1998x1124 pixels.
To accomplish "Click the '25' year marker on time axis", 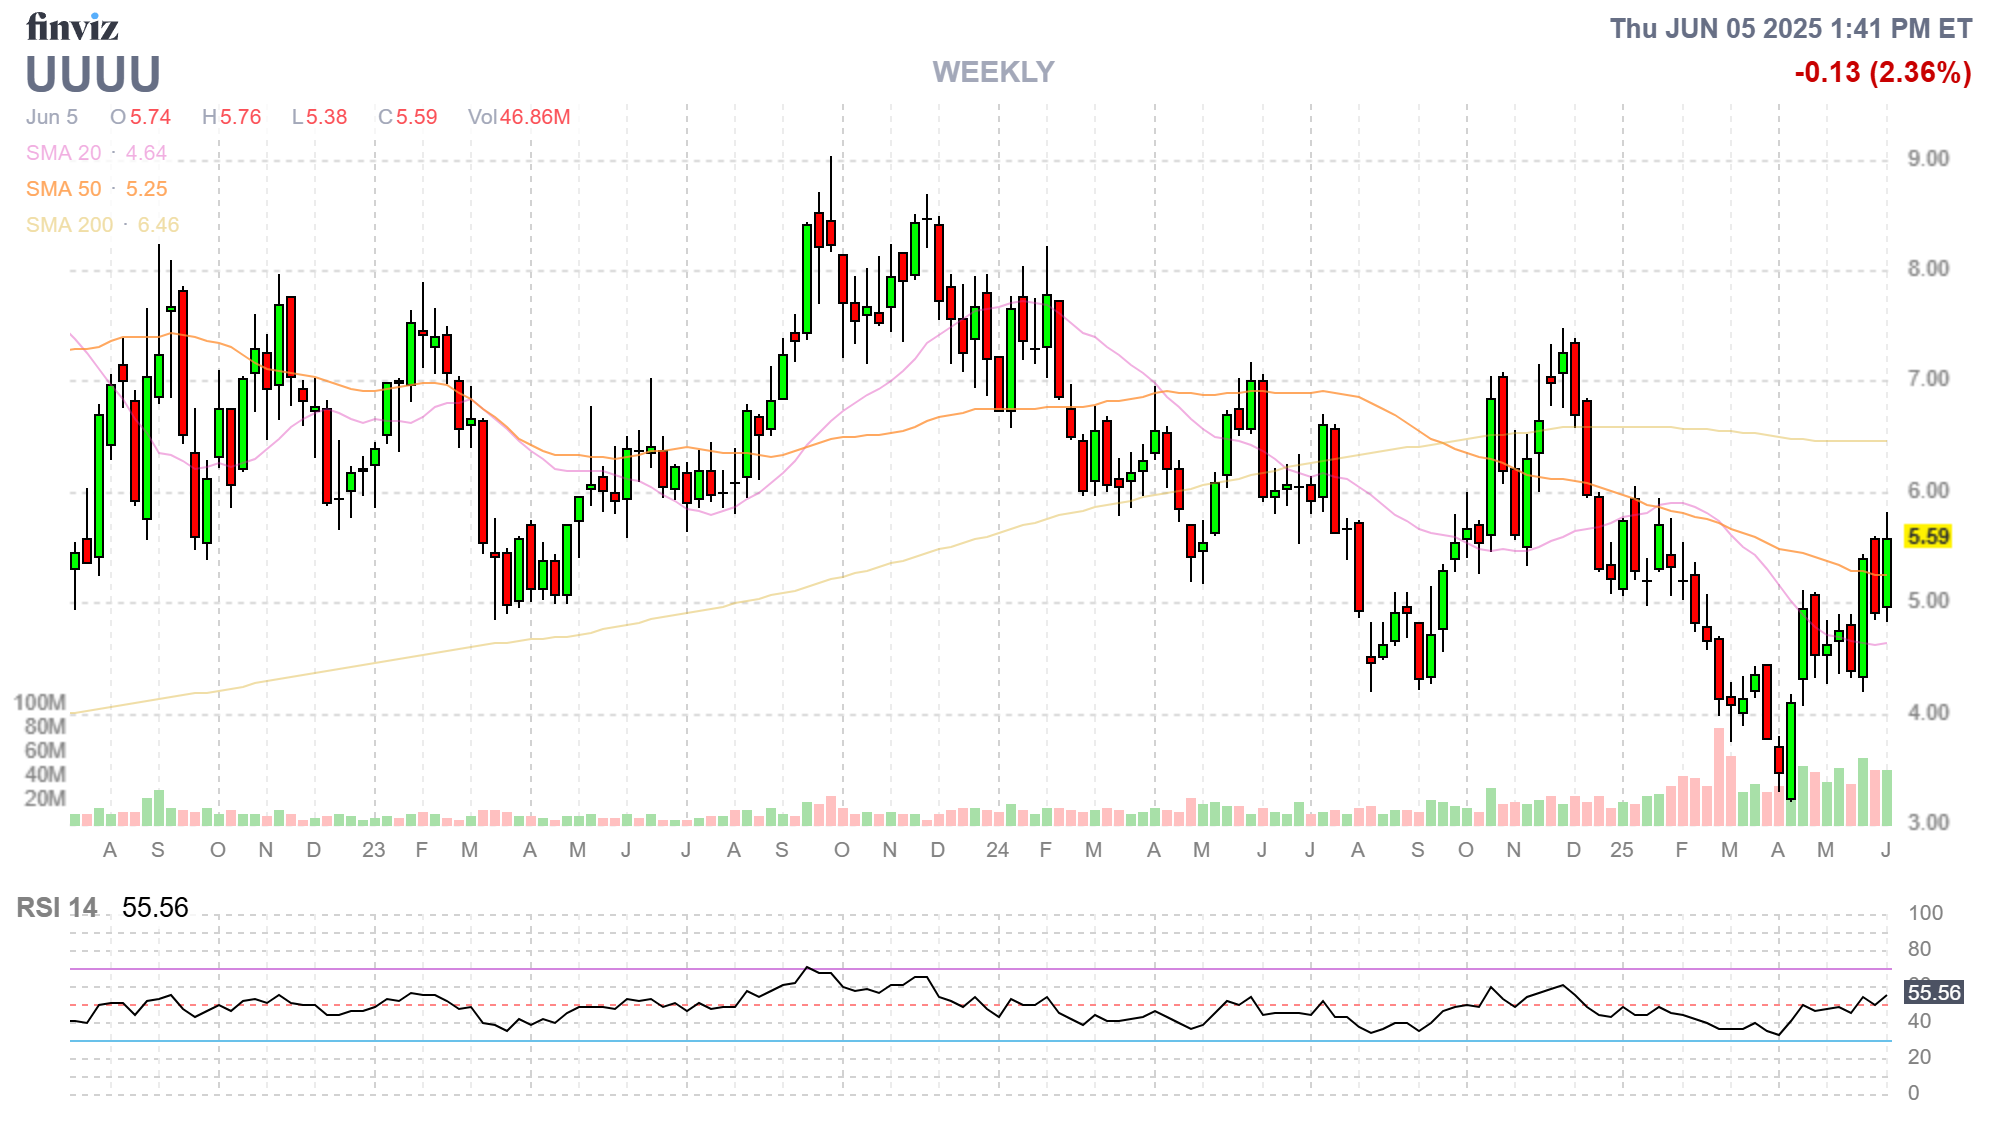I will [x=1621, y=850].
